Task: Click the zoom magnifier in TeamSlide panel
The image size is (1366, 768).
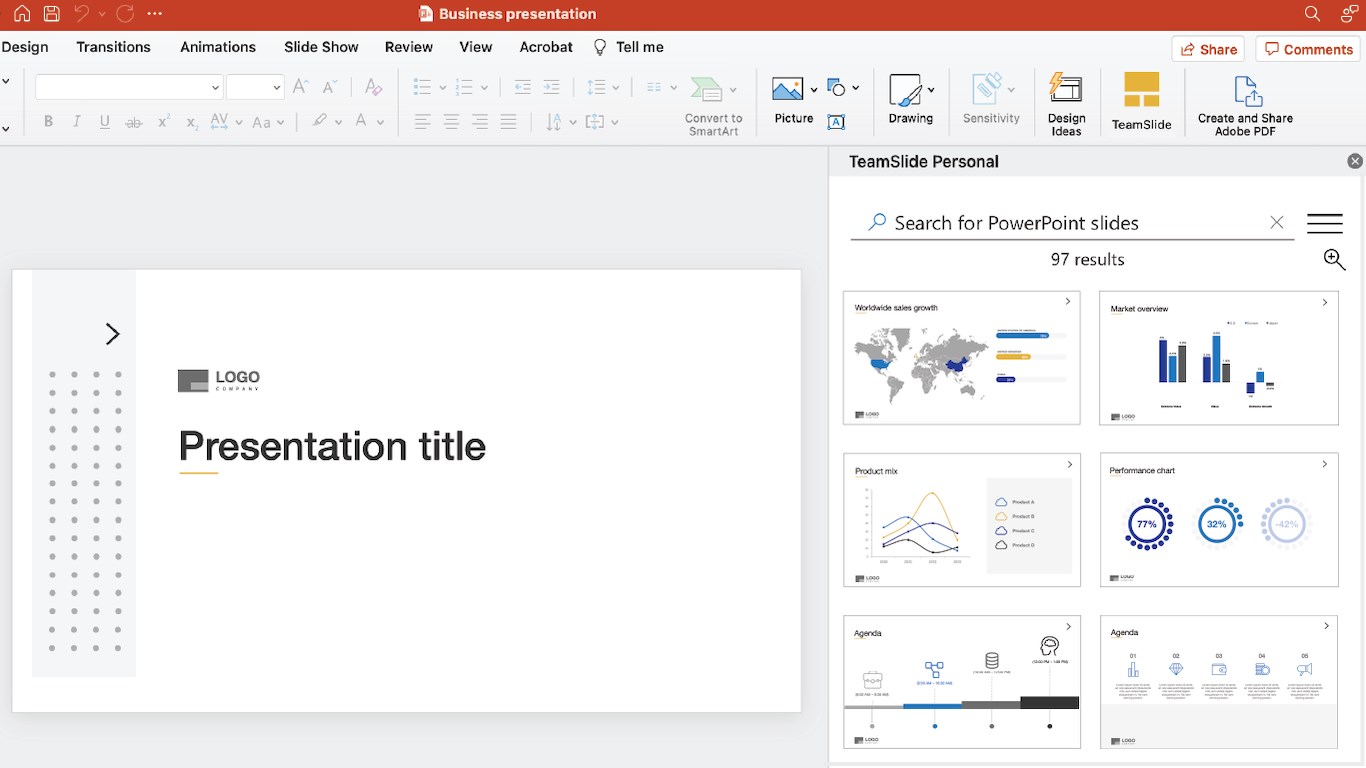Action: (1334, 259)
